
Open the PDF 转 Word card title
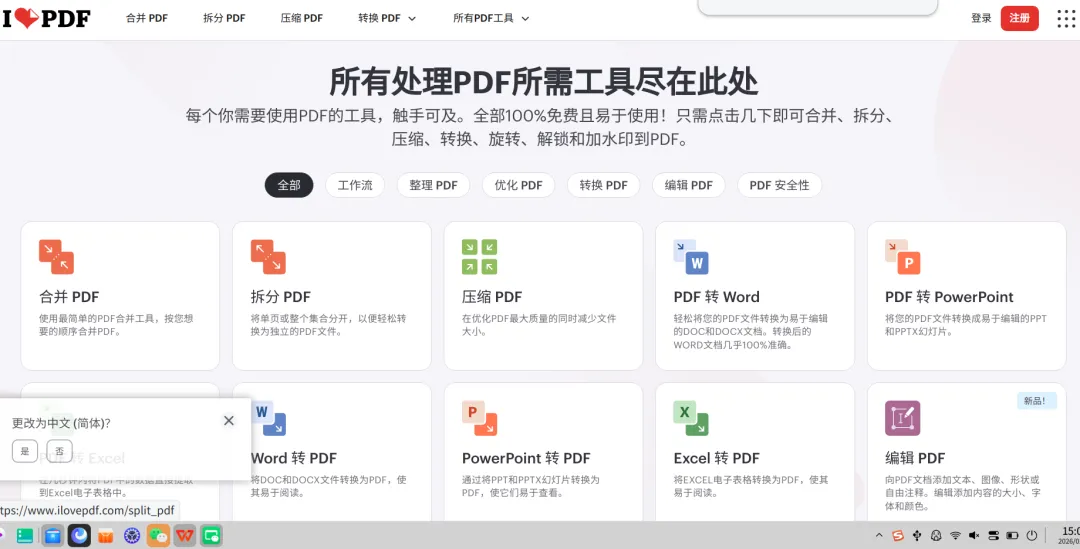716,297
